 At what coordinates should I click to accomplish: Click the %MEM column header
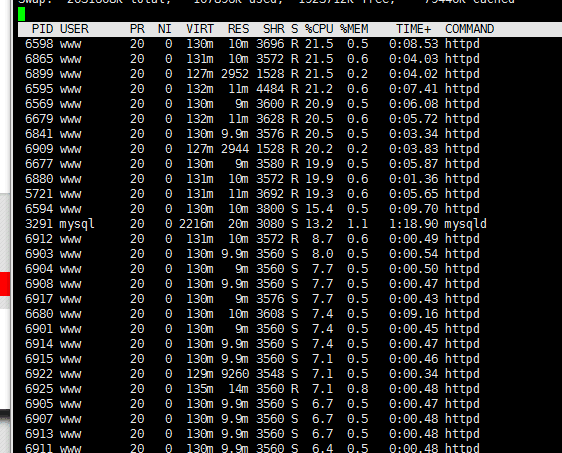pos(354,29)
